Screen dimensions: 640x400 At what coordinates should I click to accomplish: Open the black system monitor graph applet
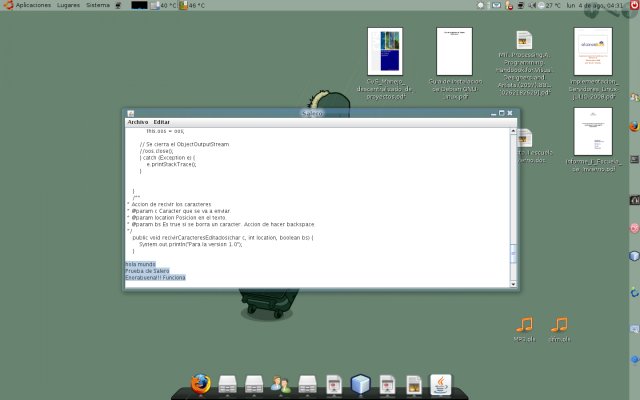[x=139, y=6]
